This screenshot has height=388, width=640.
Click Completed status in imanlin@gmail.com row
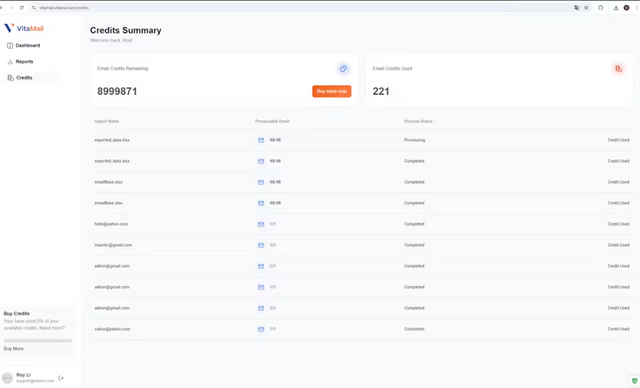click(414, 245)
